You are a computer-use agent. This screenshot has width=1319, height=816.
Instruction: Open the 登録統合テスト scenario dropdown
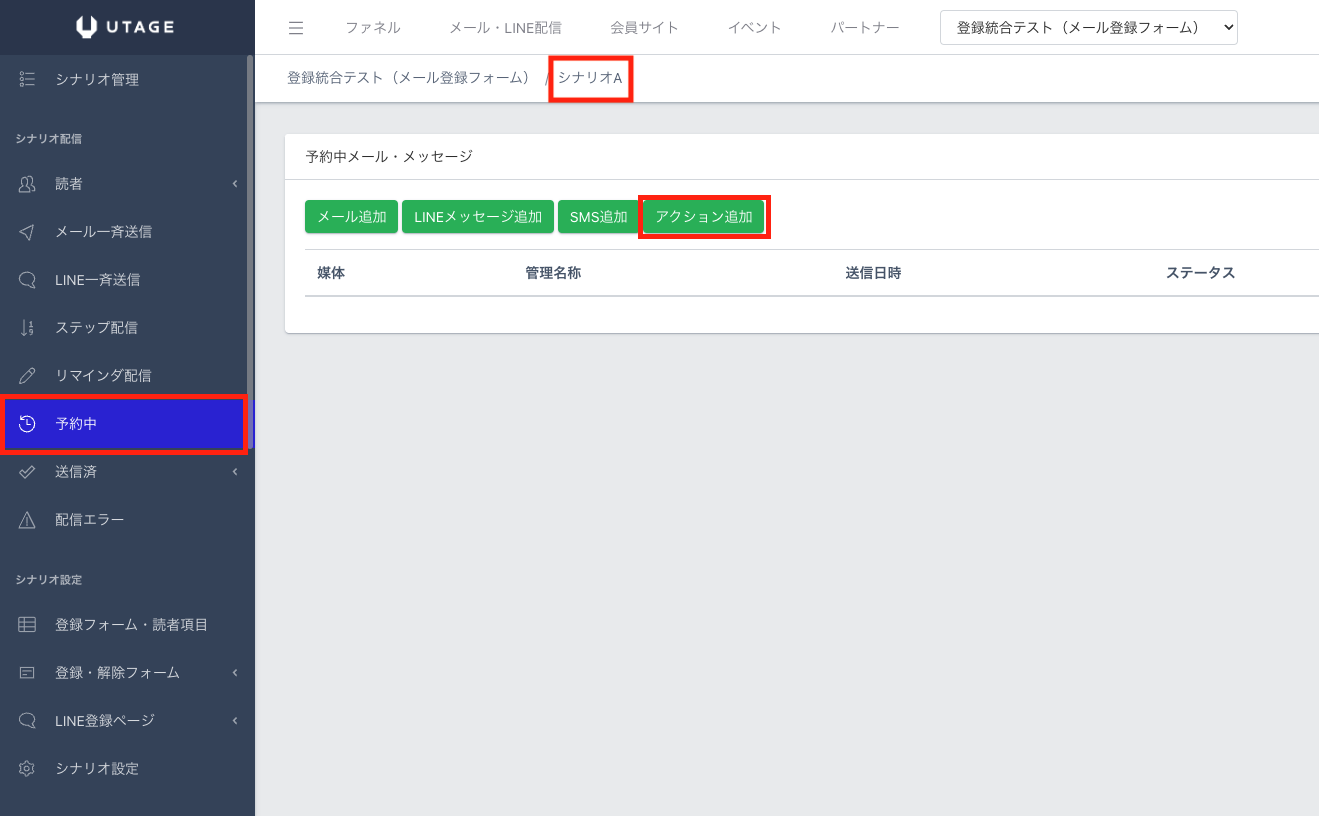pyautogui.click(x=1088, y=28)
